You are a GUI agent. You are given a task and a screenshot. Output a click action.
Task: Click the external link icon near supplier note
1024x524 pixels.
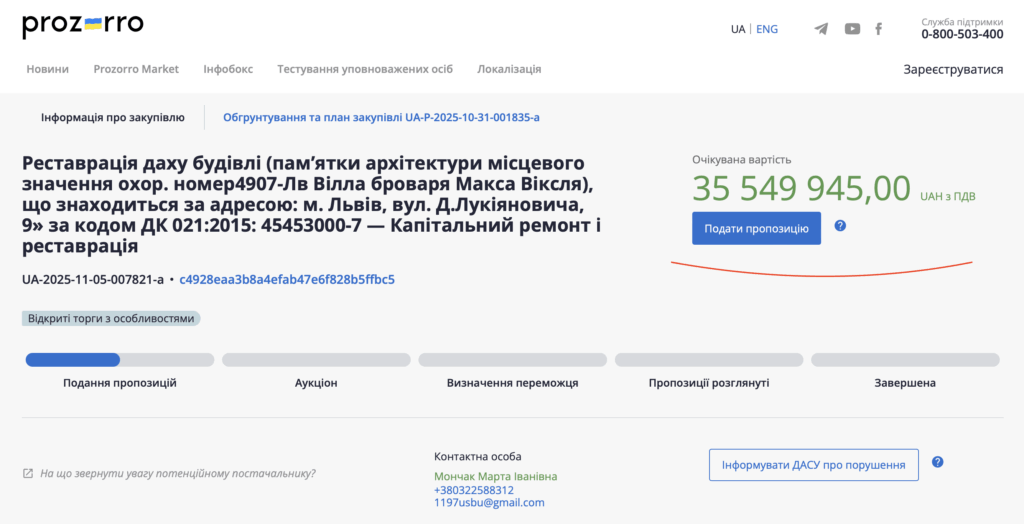pyautogui.click(x=28, y=474)
